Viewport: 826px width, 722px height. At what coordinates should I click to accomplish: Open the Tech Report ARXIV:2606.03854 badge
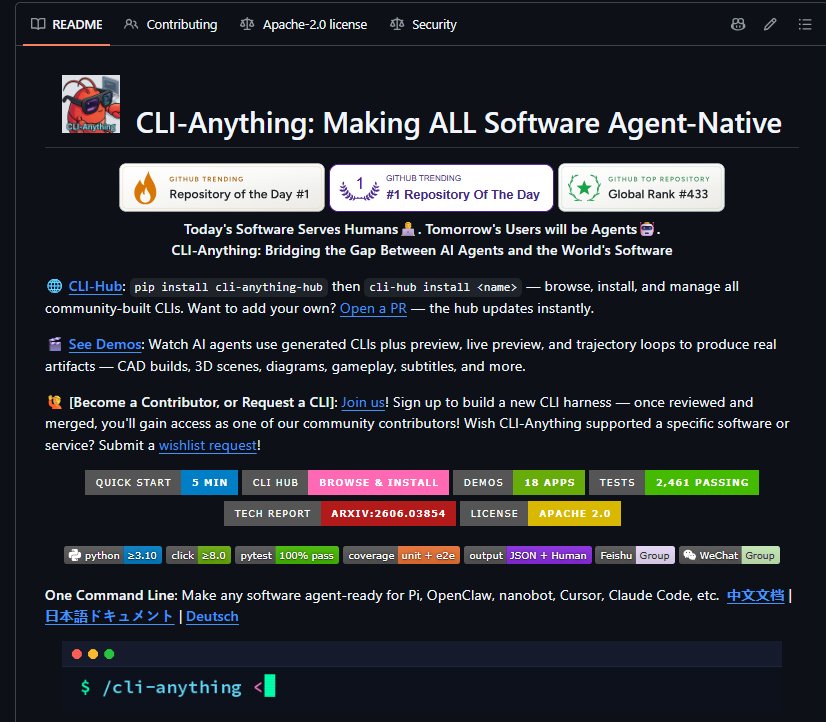pyautogui.click(x=340, y=513)
